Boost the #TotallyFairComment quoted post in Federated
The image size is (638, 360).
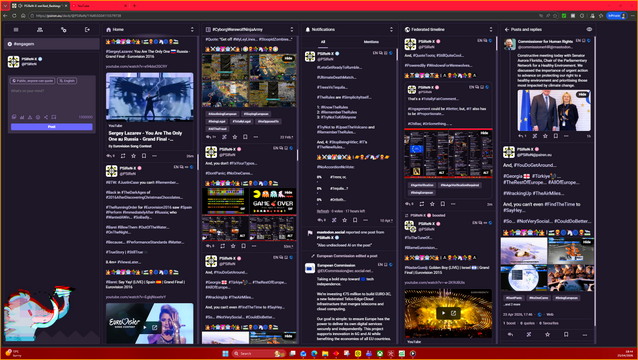[422, 204]
